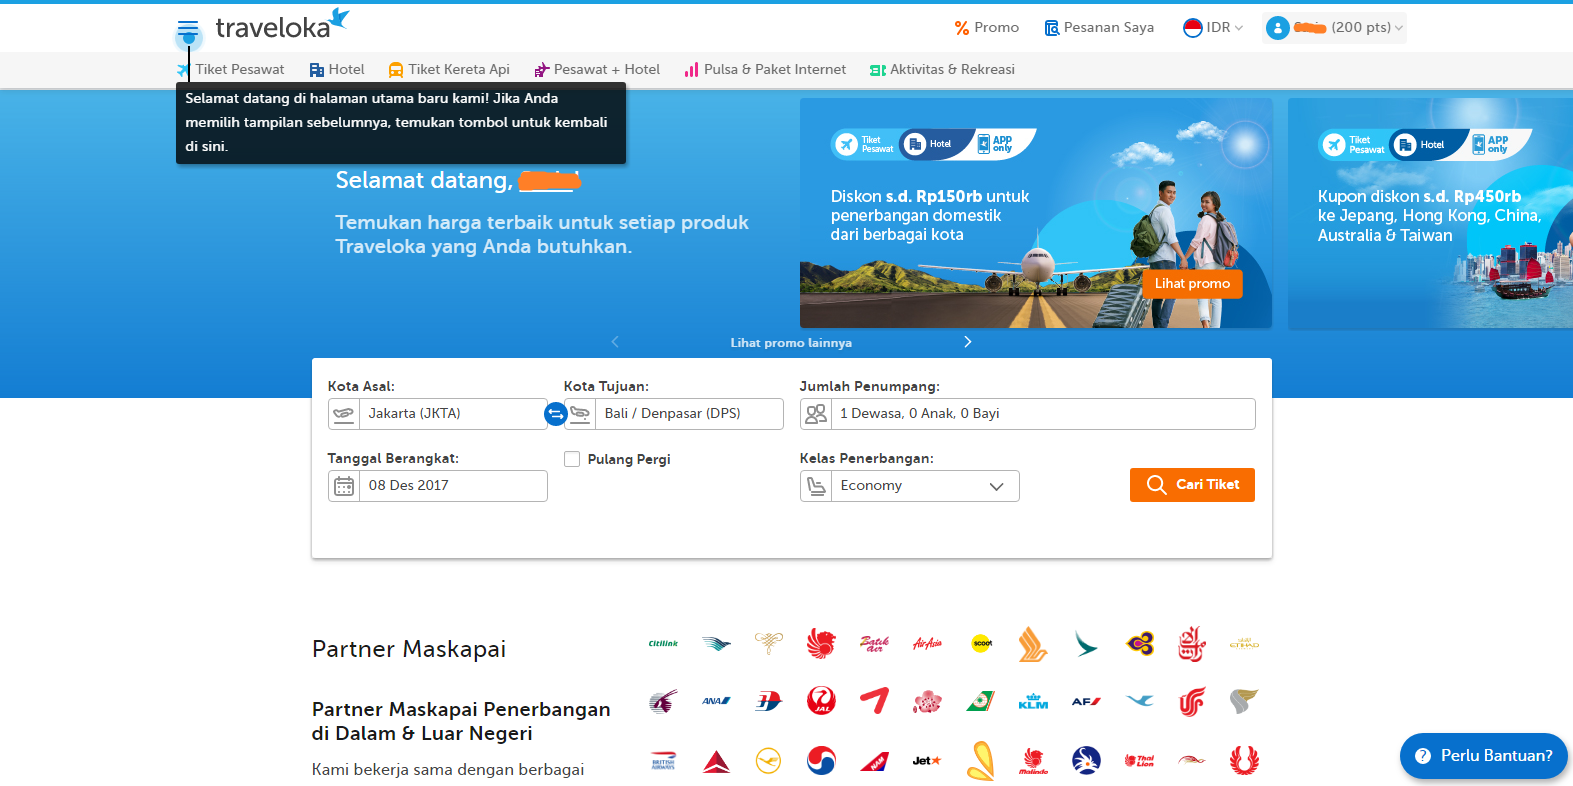Click the AirAsia logo
Image resolution: width=1573 pixels, height=786 pixels.
[927, 644]
